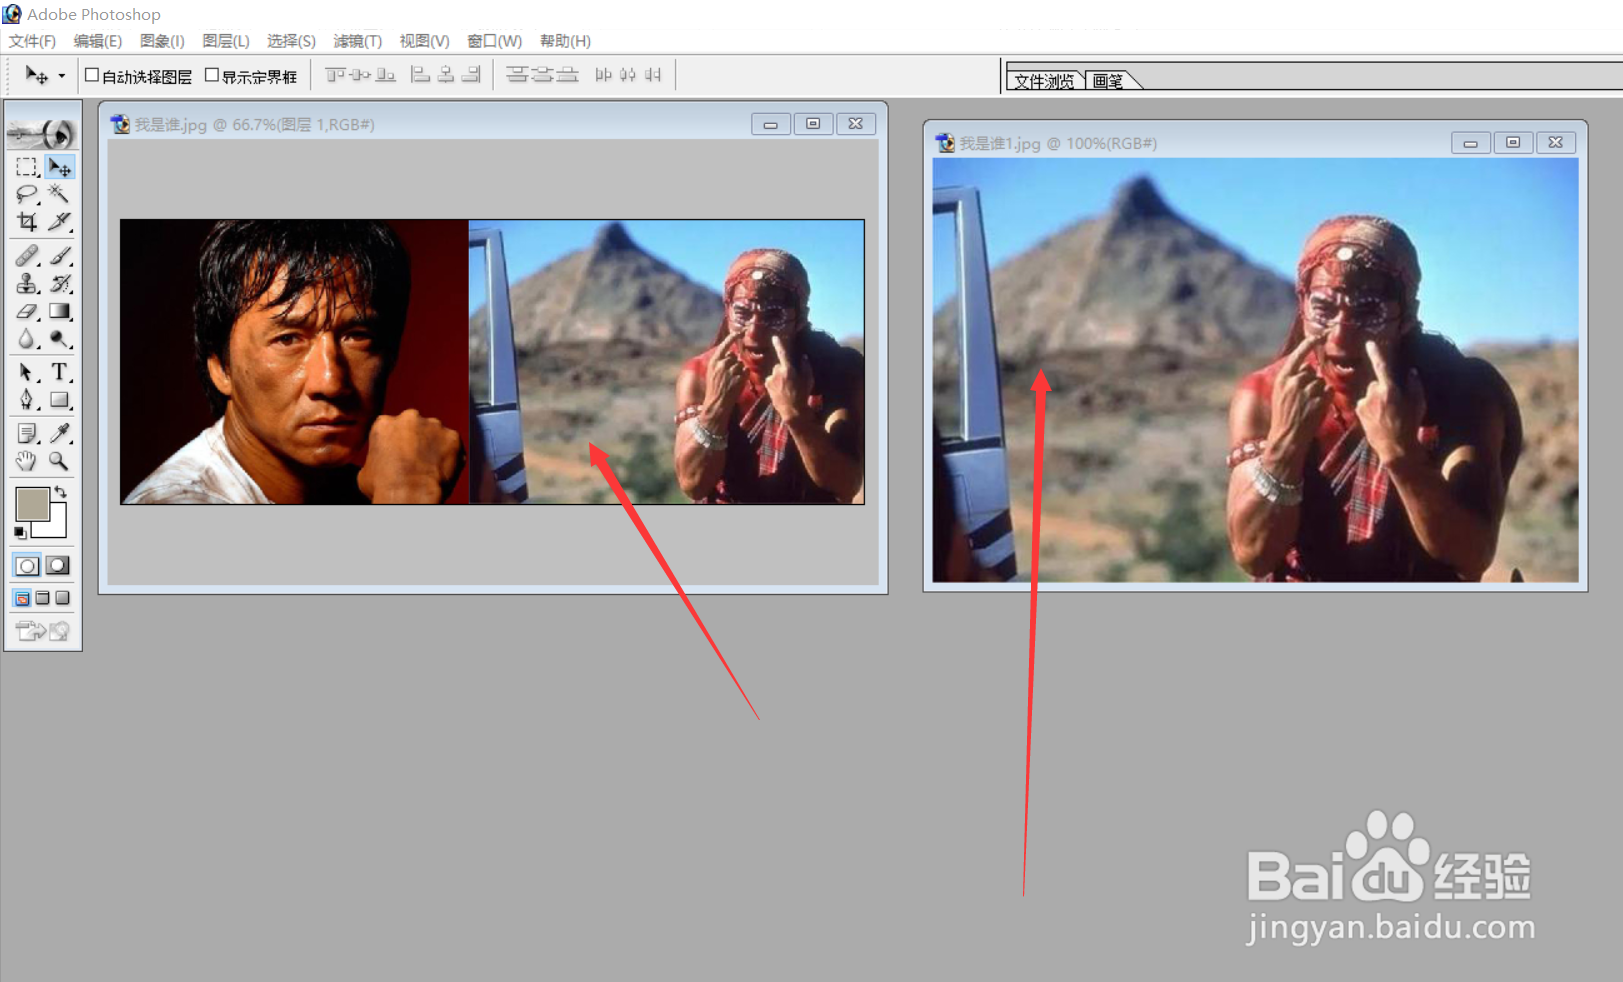The width and height of the screenshot is (1623, 982).
Task: Click align right edges button
Action: [x=471, y=75]
